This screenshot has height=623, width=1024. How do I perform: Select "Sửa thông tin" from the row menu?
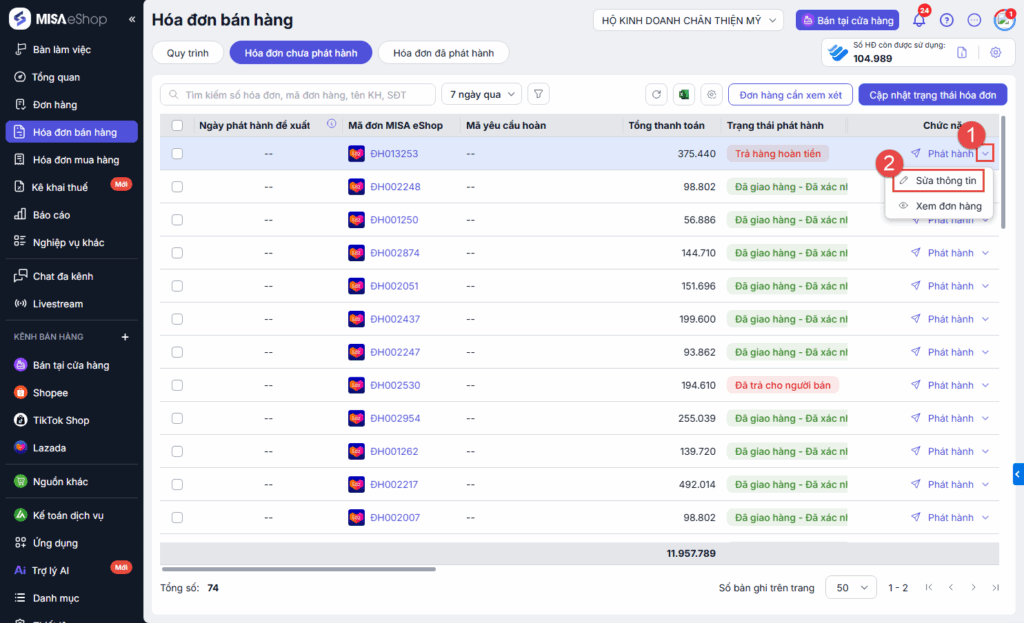pyautogui.click(x=938, y=181)
